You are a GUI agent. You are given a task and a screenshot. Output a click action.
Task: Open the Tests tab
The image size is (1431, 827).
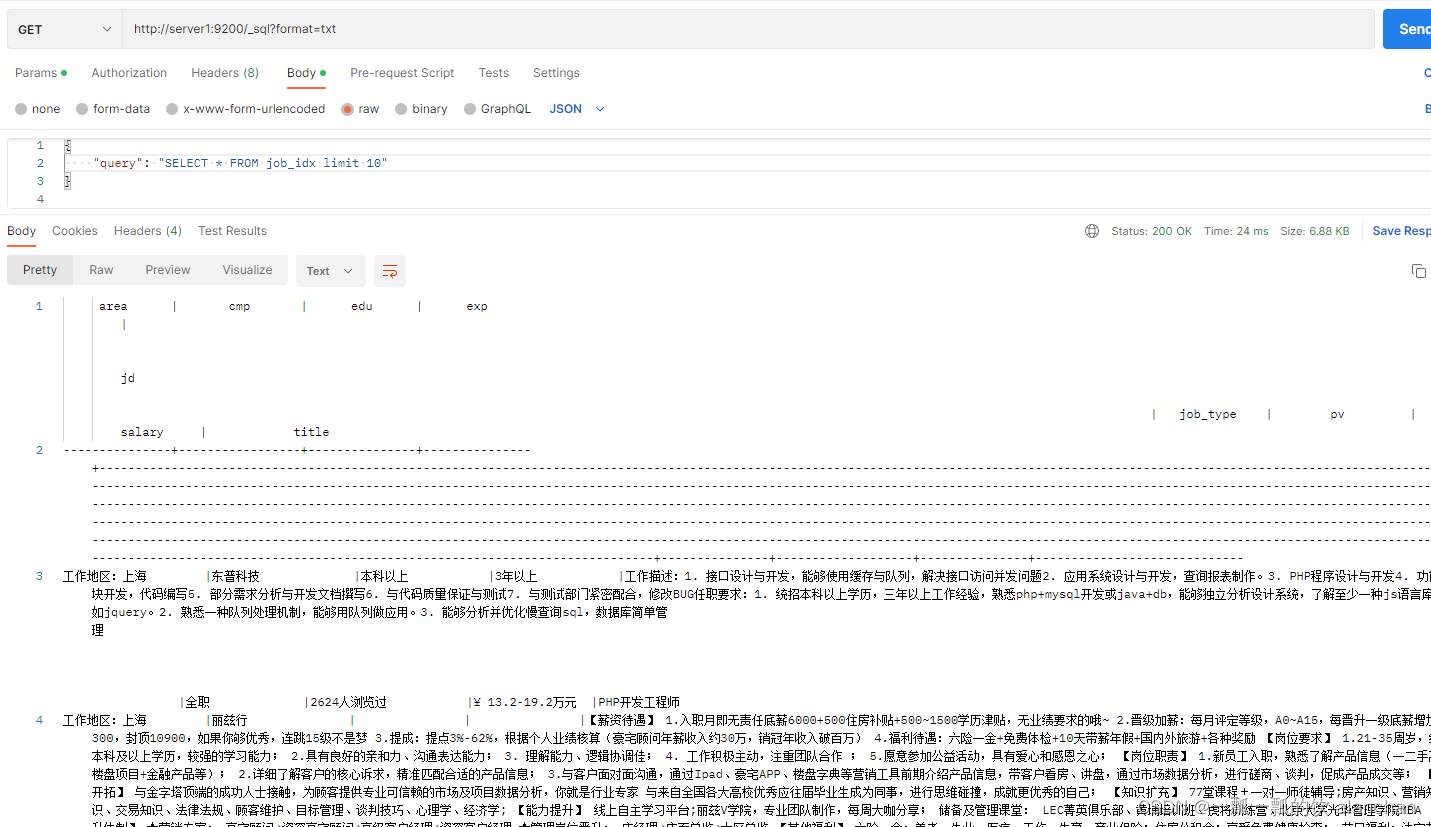pos(493,73)
